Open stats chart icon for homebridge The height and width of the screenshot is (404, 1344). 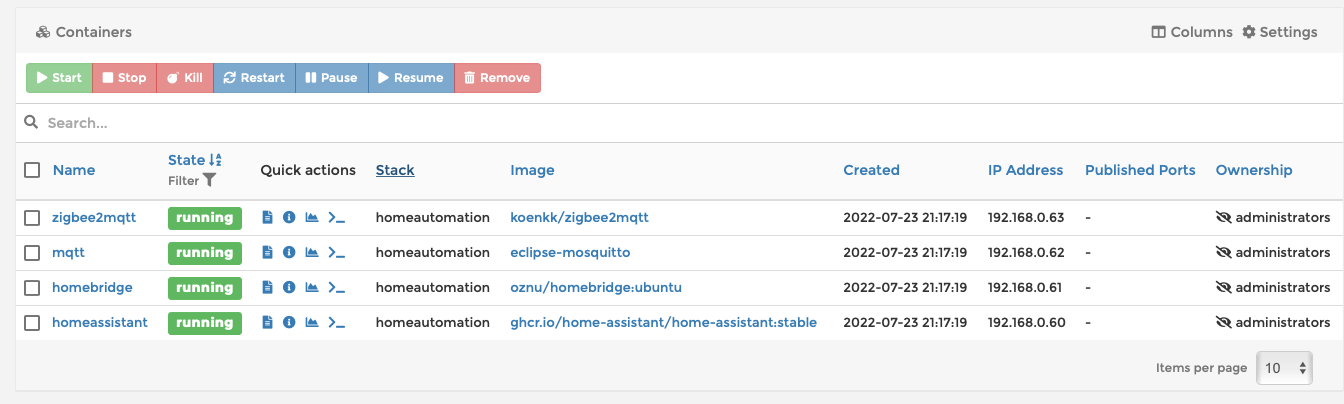(x=312, y=287)
